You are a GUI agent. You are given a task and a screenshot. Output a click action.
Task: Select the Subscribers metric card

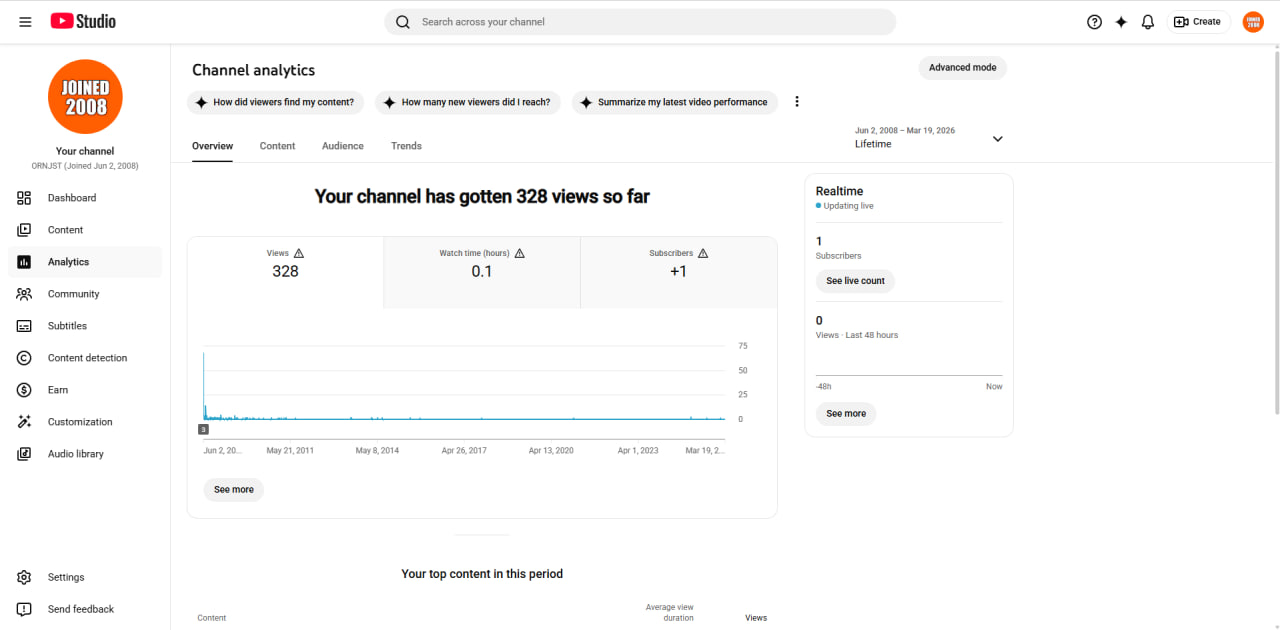(679, 272)
